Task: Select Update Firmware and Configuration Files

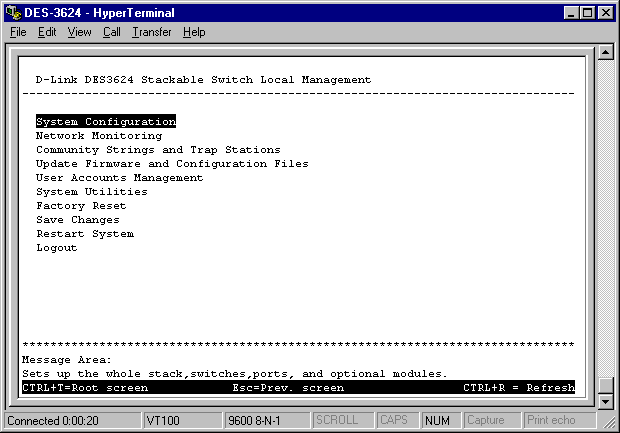Action: pyautogui.click(x=172, y=164)
